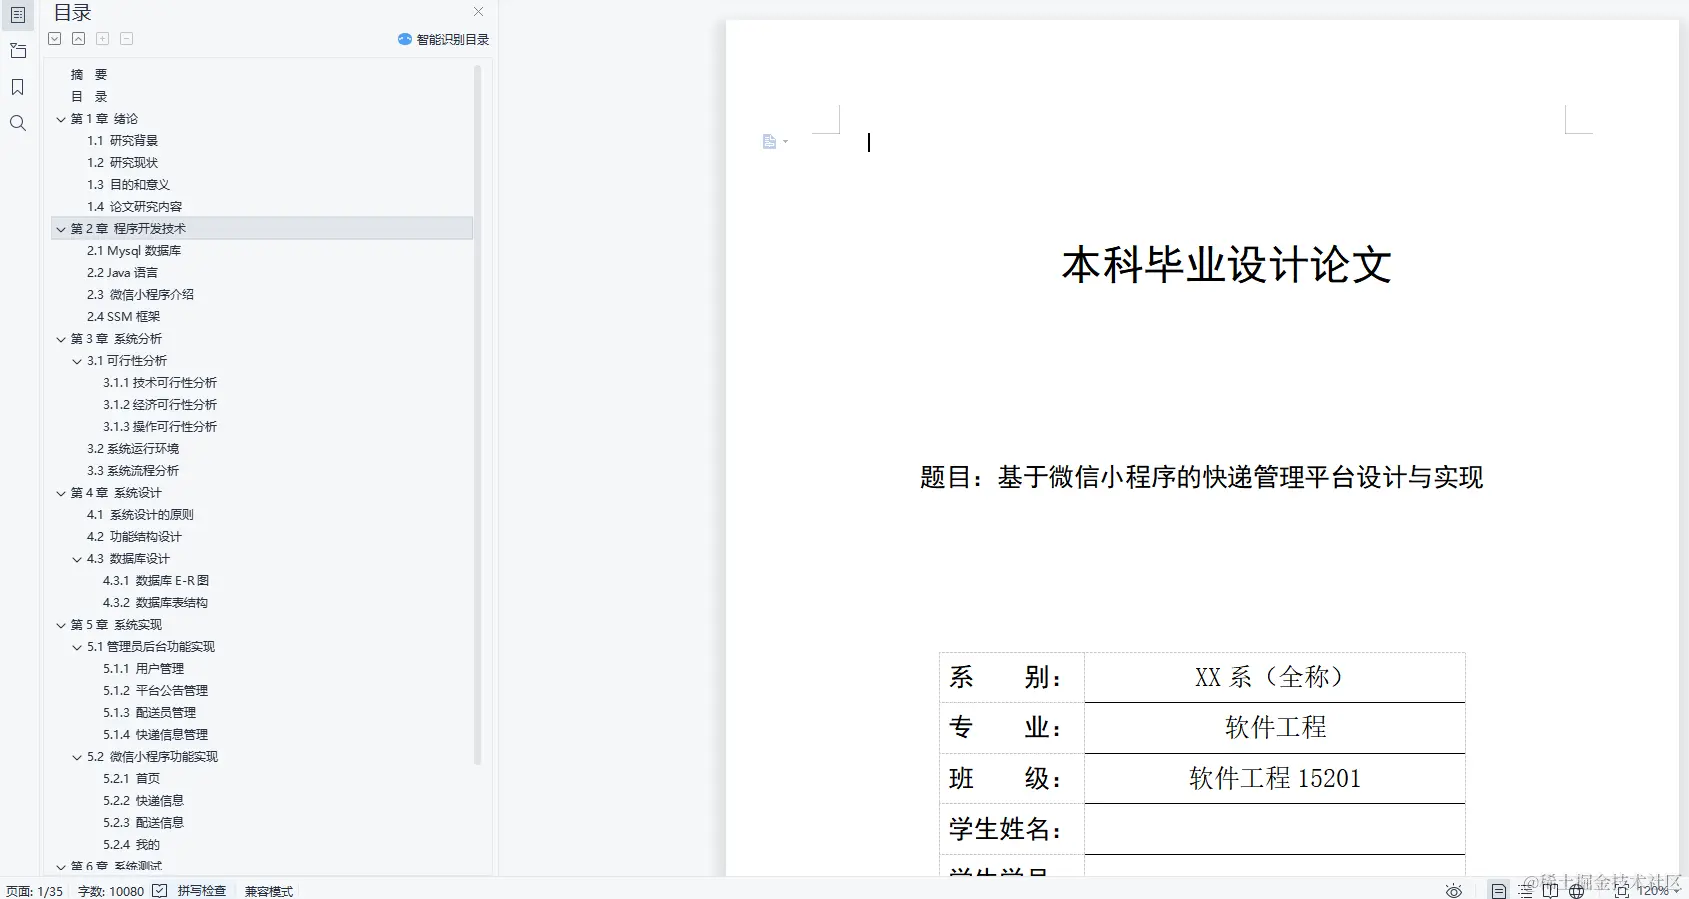This screenshot has width=1689, height=899.
Task: Click the collapse-all up-arrow box icon
Action: pos(79,39)
